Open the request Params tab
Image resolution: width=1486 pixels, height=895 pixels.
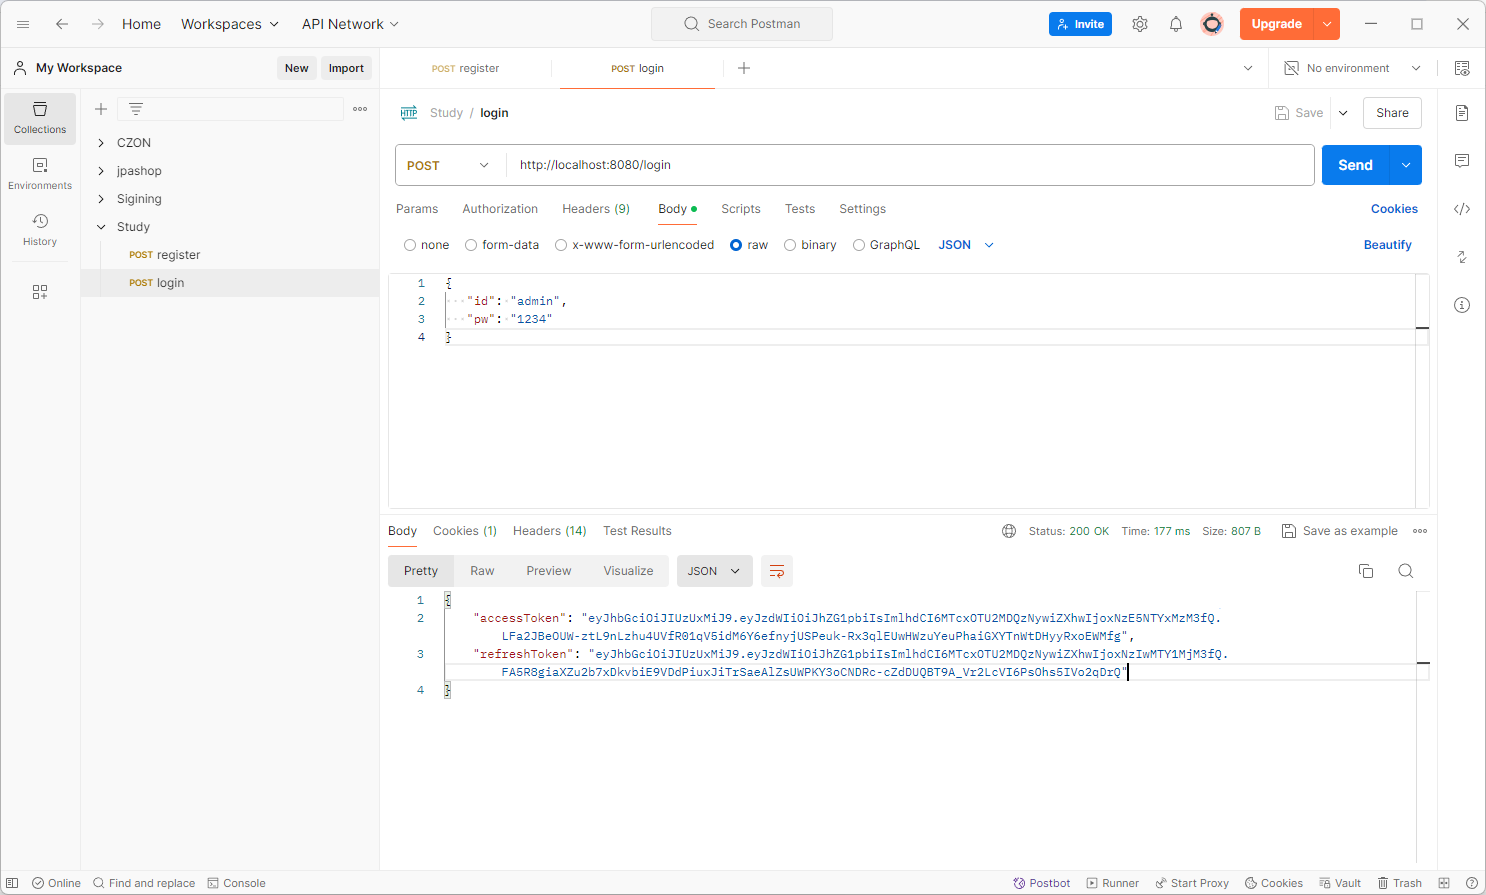417,209
